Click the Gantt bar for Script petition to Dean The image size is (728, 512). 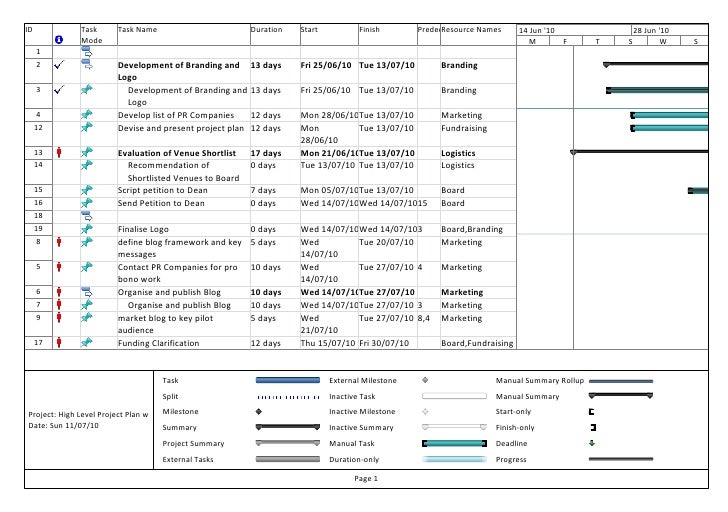pos(698,190)
